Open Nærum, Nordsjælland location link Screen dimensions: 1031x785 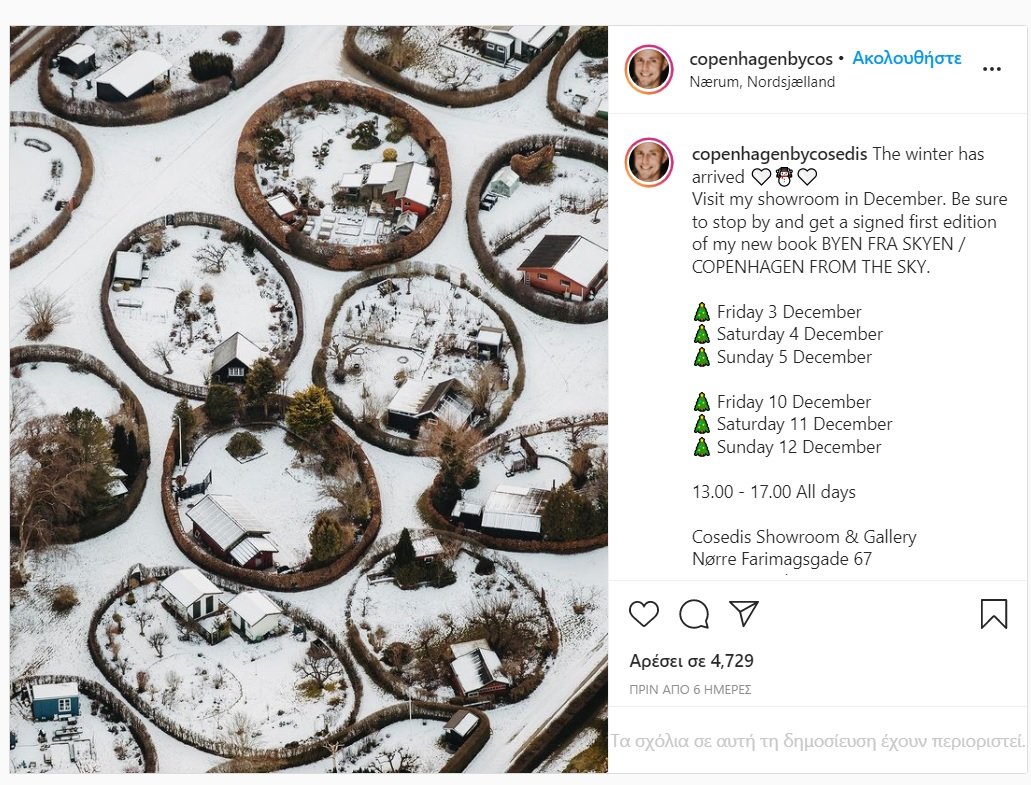click(x=762, y=82)
